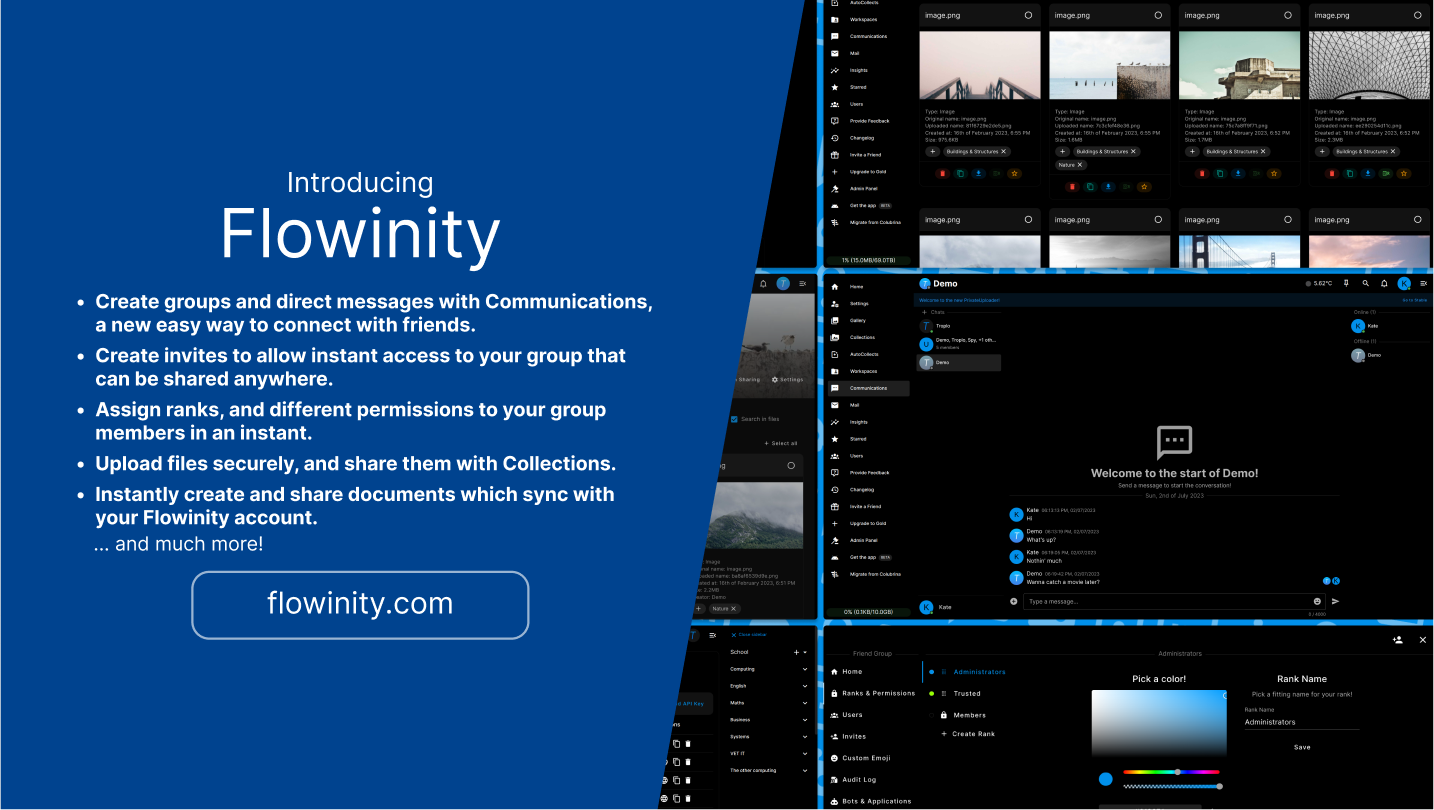Delete the first image.png with red trash icon
Screen dimensions: 1434x810
pyautogui.click(x=941, y=173)
